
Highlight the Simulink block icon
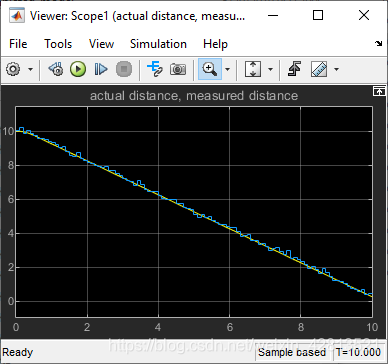(x=155, y=69)
